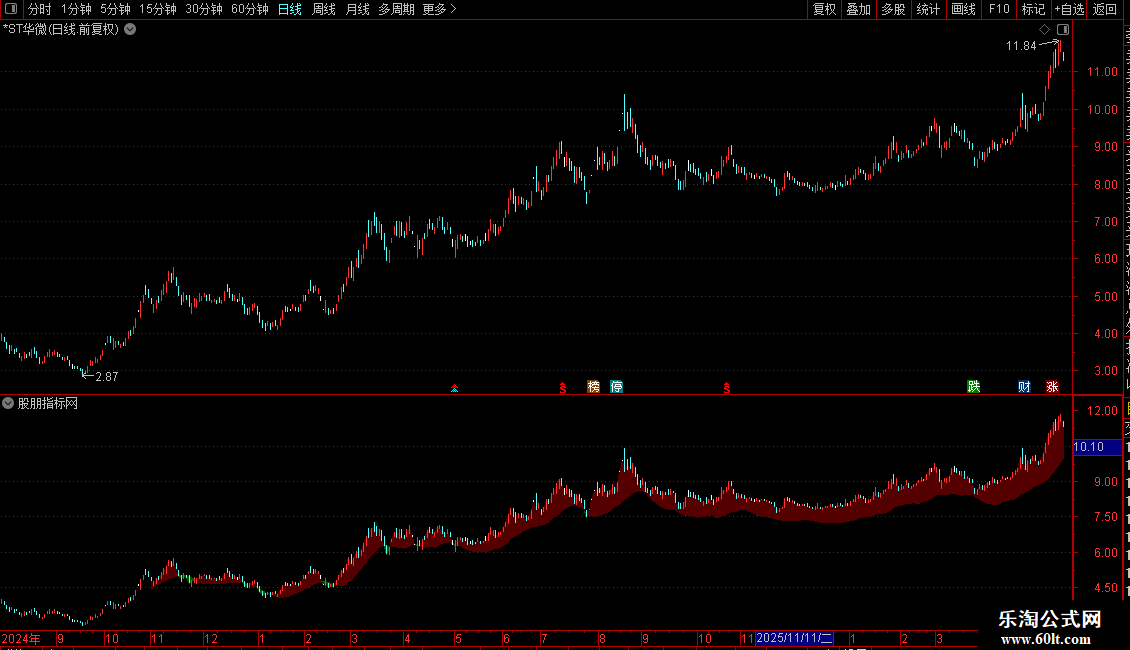This screenshot has height=650, width=1130.
Task: Open F10 company information
Action: click(999, 9)
